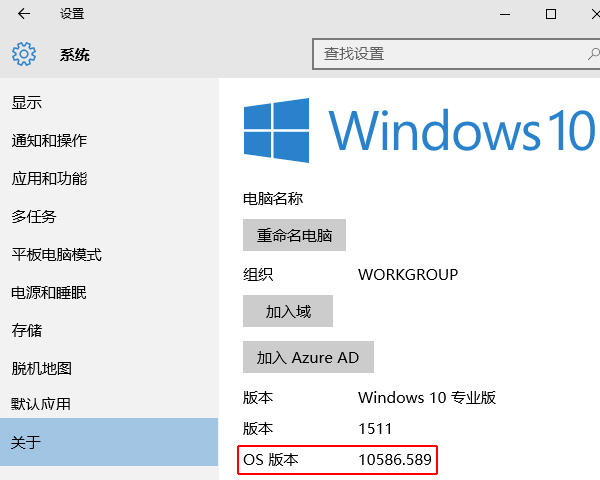Click the Windows 10 专业版 edition text
Screen dimensions: 600x480
click(427, 398)
